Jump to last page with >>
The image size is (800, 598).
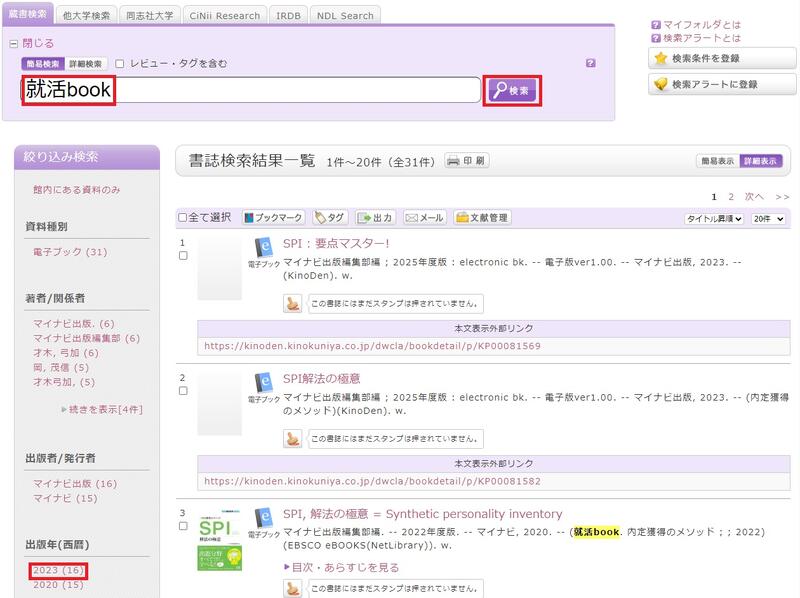[x=782, y=197]
